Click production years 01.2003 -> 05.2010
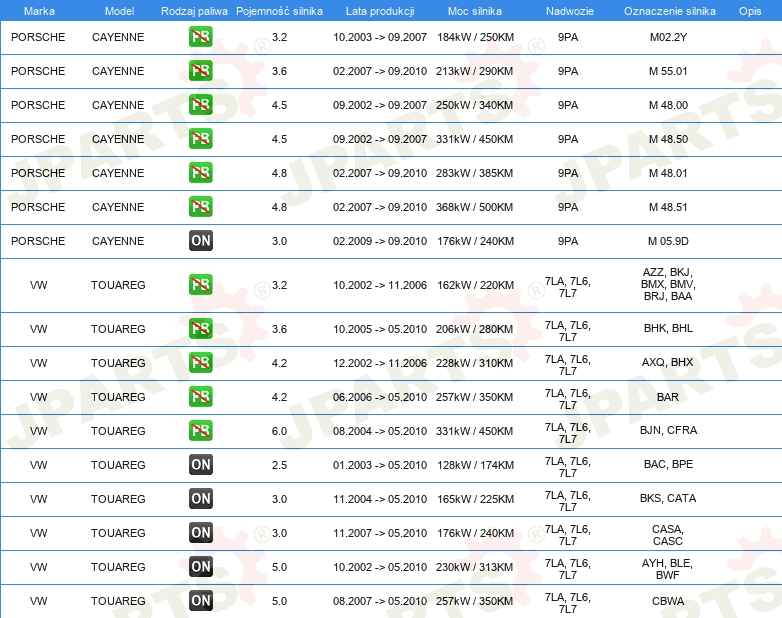782x618 pixels. [x=380, y=465]
